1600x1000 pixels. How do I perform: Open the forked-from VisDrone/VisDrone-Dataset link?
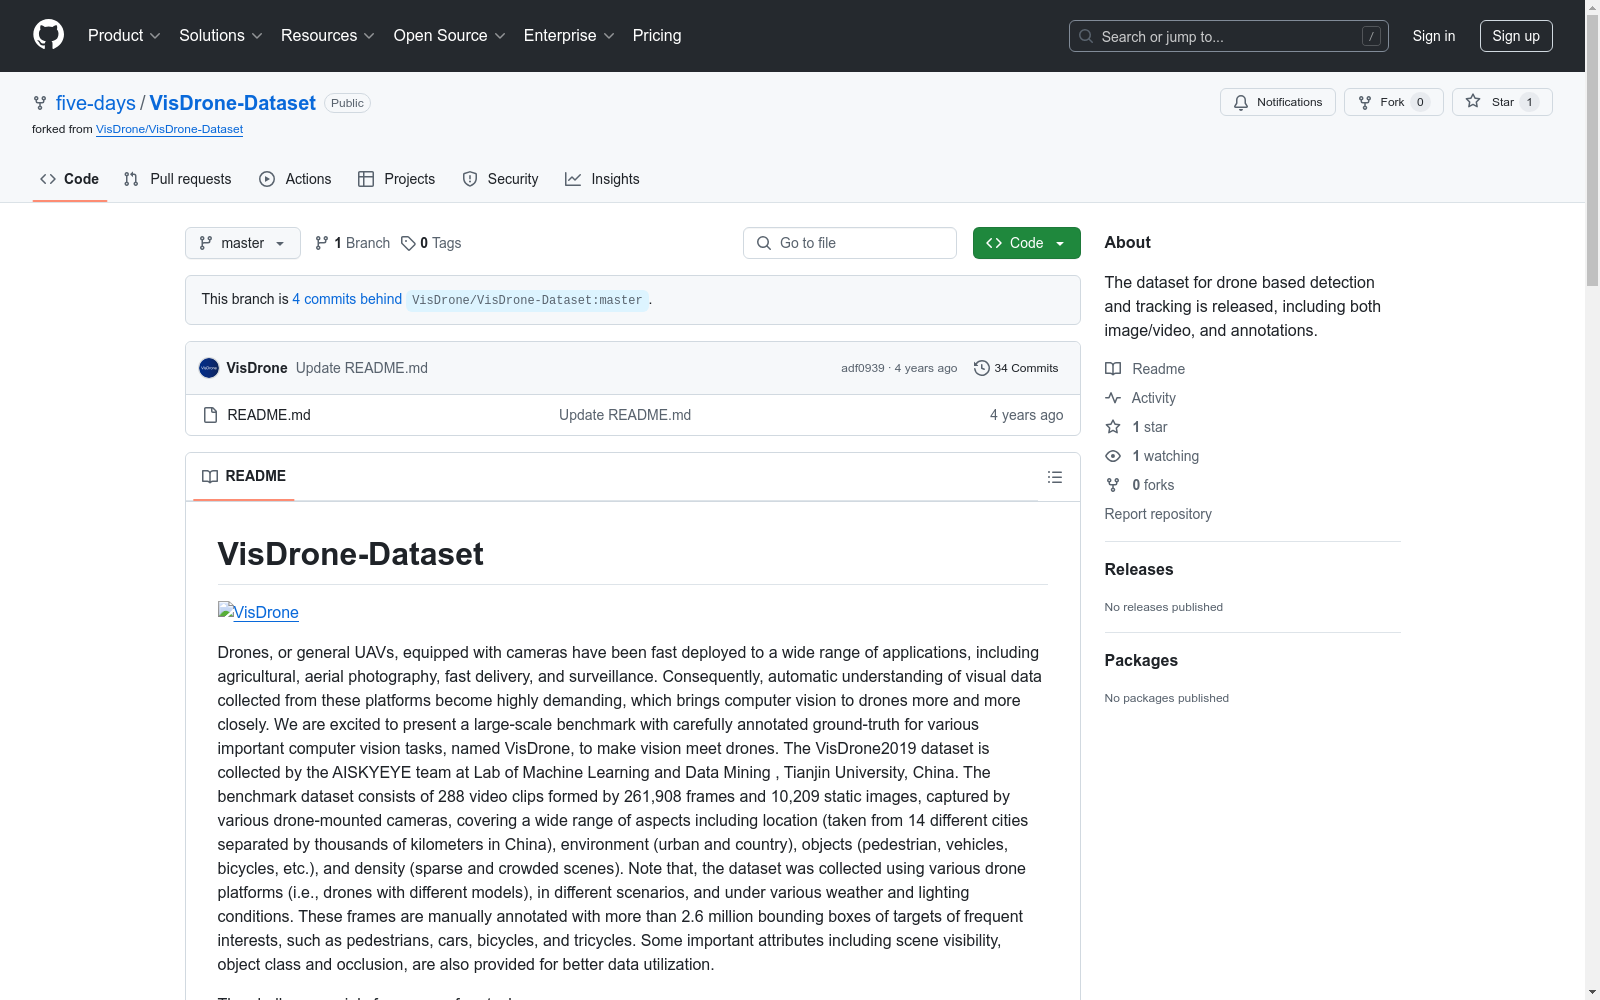[170, 129]
